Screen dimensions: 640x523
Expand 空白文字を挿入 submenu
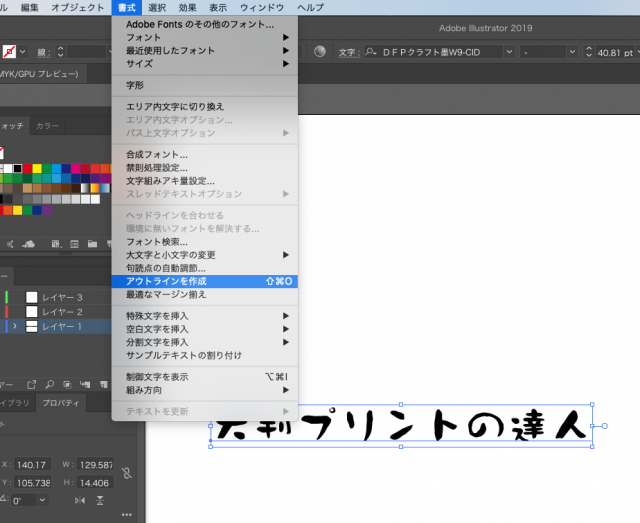coord(204,329)
